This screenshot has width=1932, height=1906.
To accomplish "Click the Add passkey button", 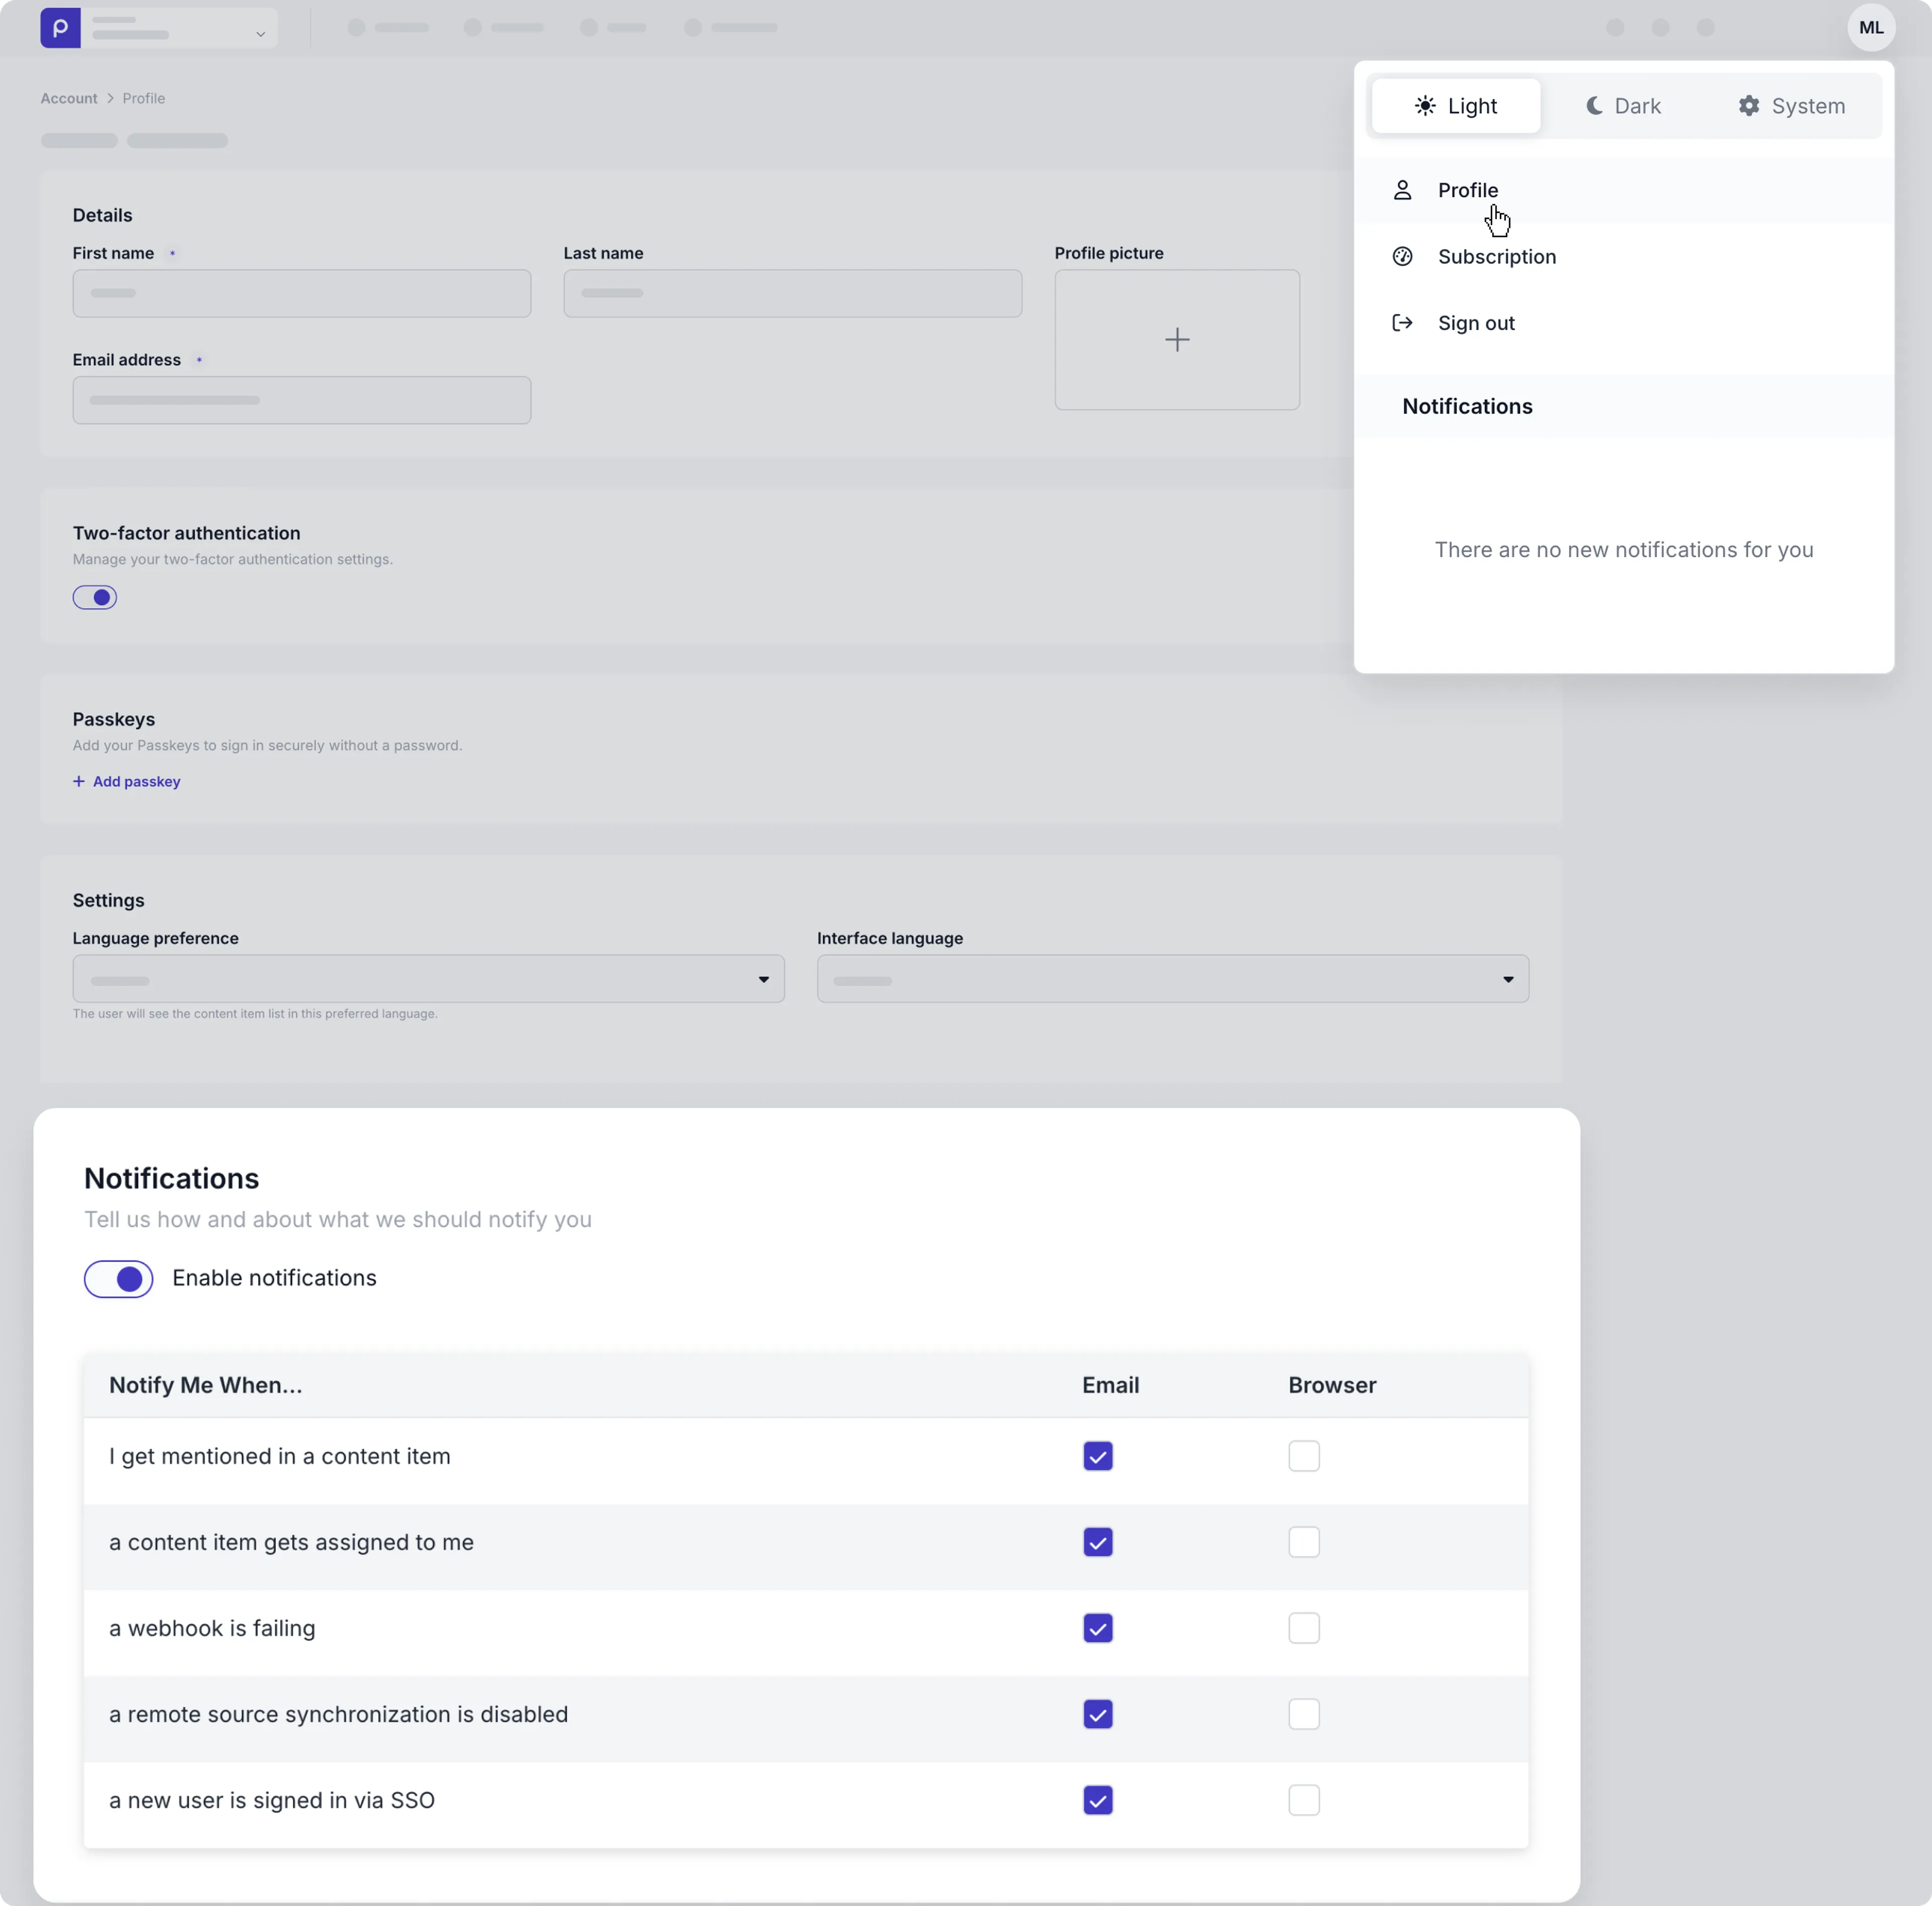I will tap(126, 781).
